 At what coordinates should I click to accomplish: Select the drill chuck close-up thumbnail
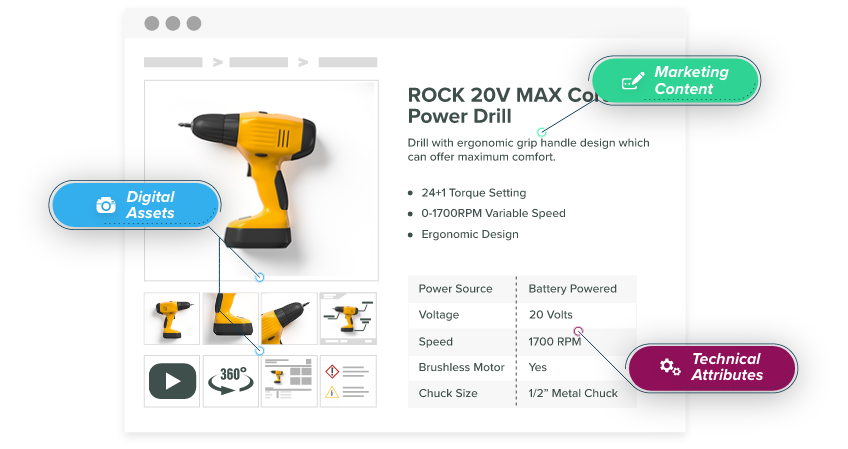(289, 319)
